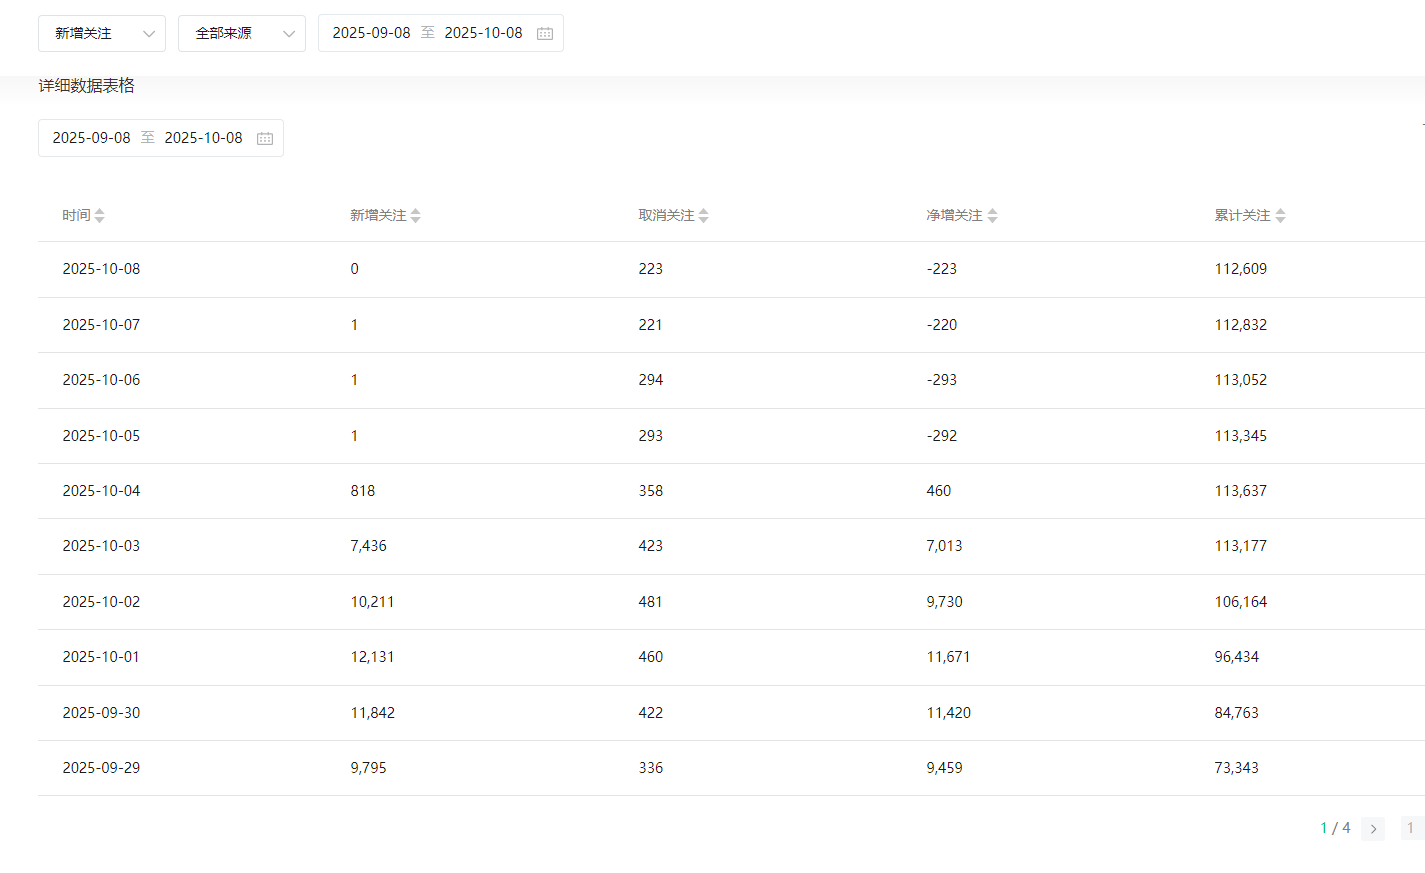Click the 累计关注 column header text
Image resolution: width=1425 pixels, height=873 pixels.
[1242, 215]
